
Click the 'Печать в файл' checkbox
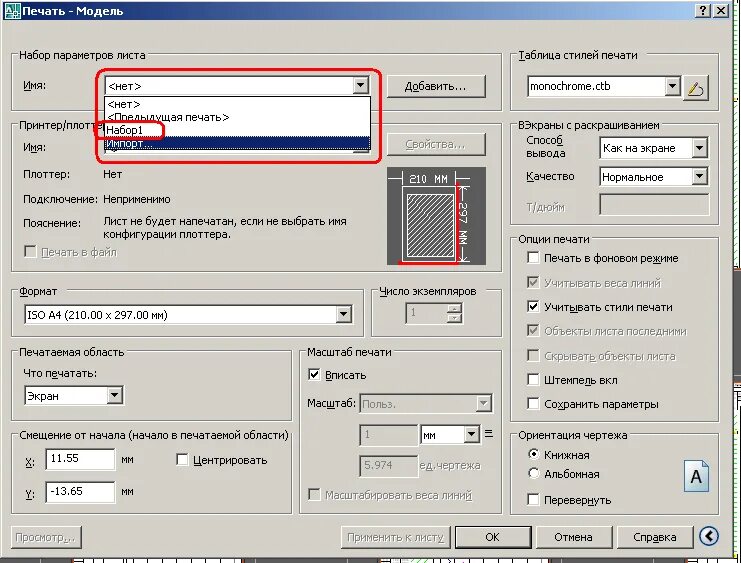tap(30, 251)
